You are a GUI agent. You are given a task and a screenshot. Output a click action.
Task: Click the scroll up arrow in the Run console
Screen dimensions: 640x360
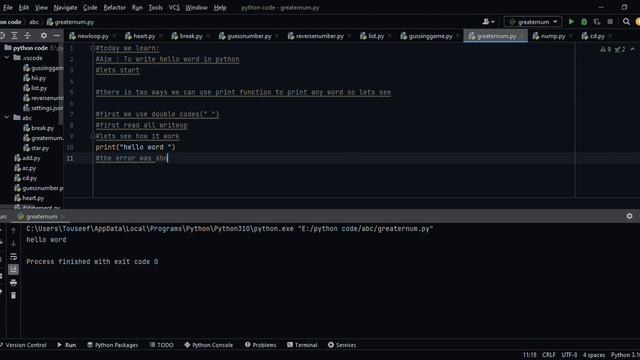click(13, 231)
